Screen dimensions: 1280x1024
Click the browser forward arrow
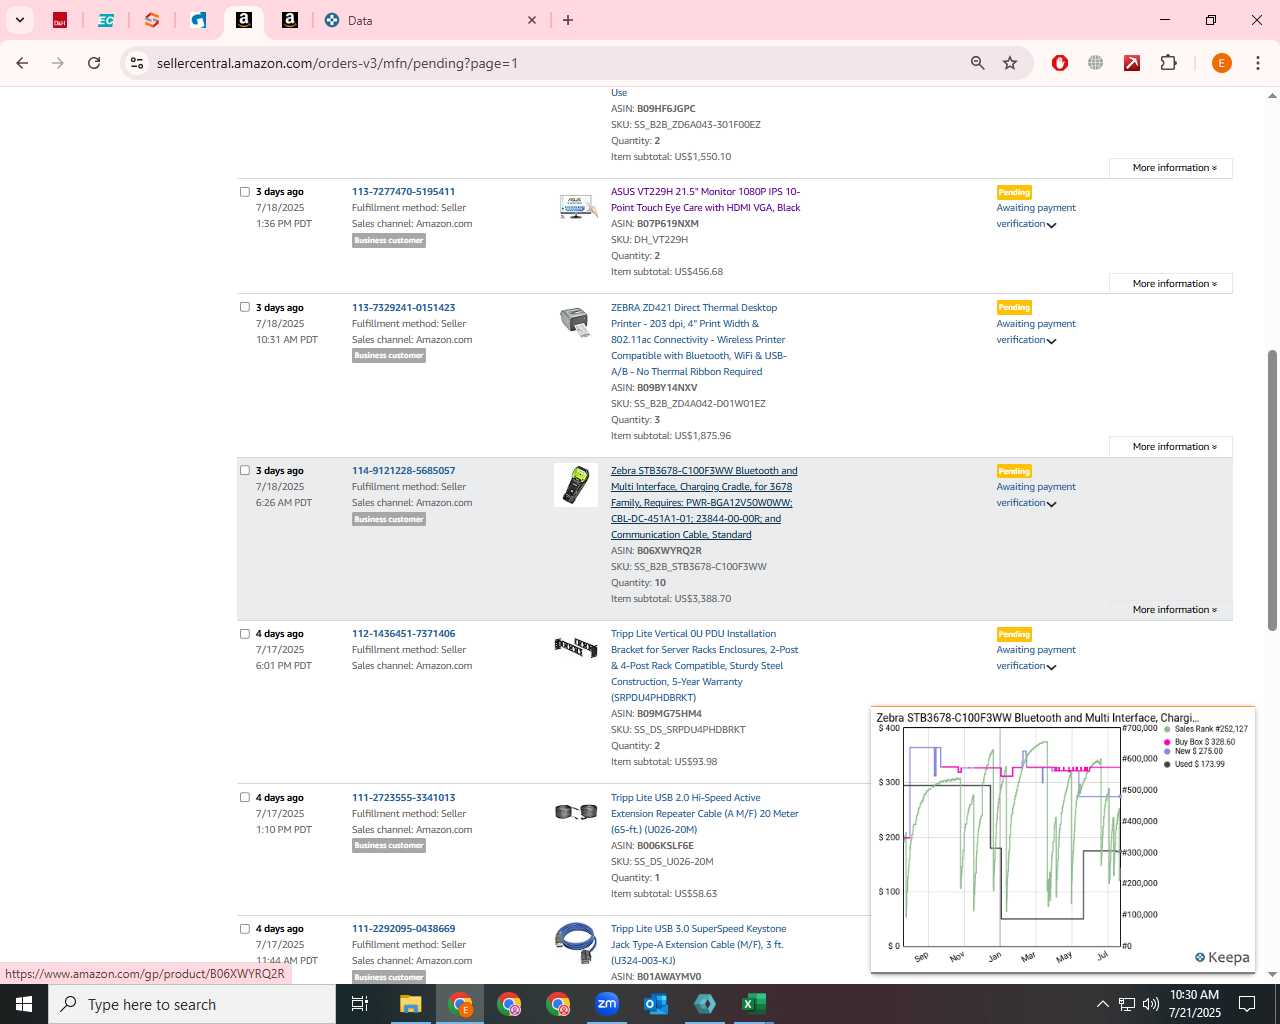[x=58, y=63]
